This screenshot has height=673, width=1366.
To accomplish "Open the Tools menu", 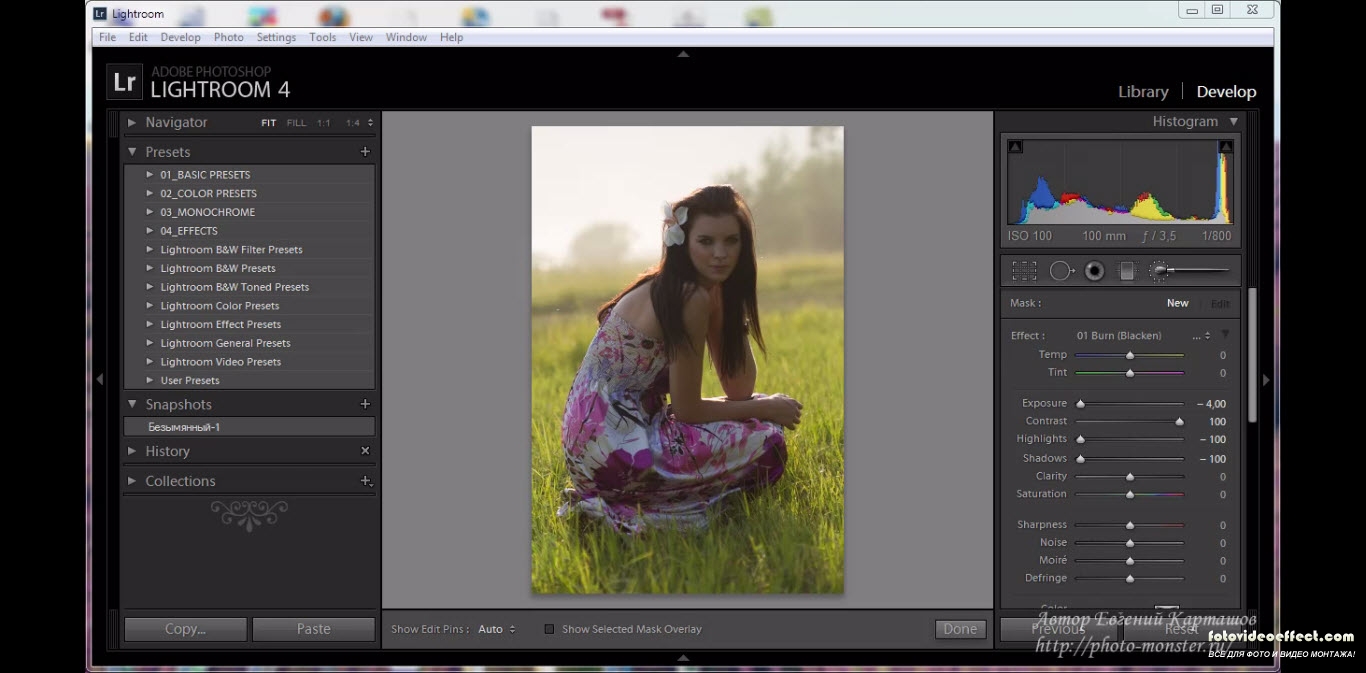I will [323, 37].
